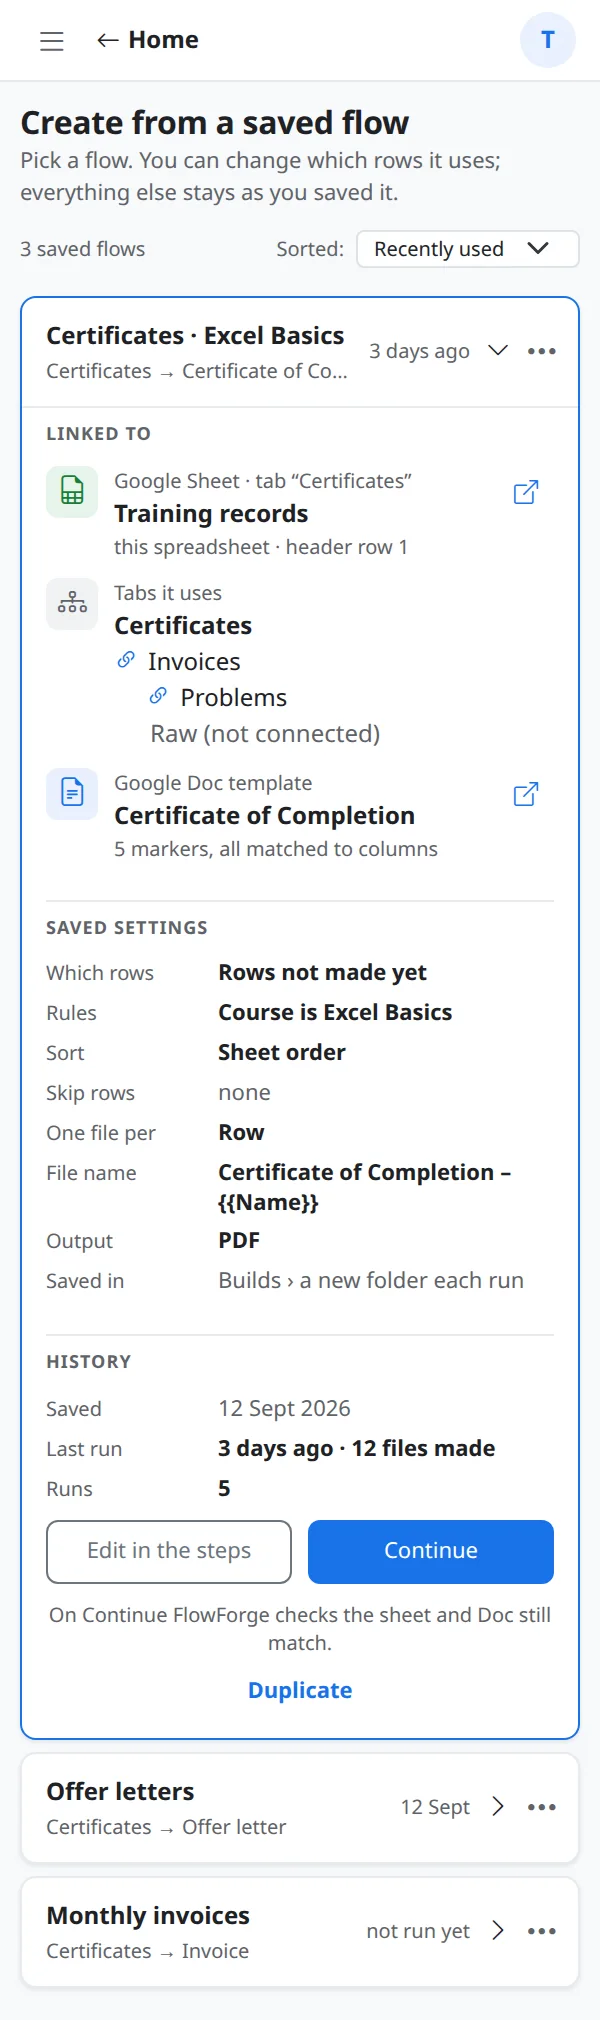
Task: Click the Monthly invoices card title
Action: coord(148,1916)
